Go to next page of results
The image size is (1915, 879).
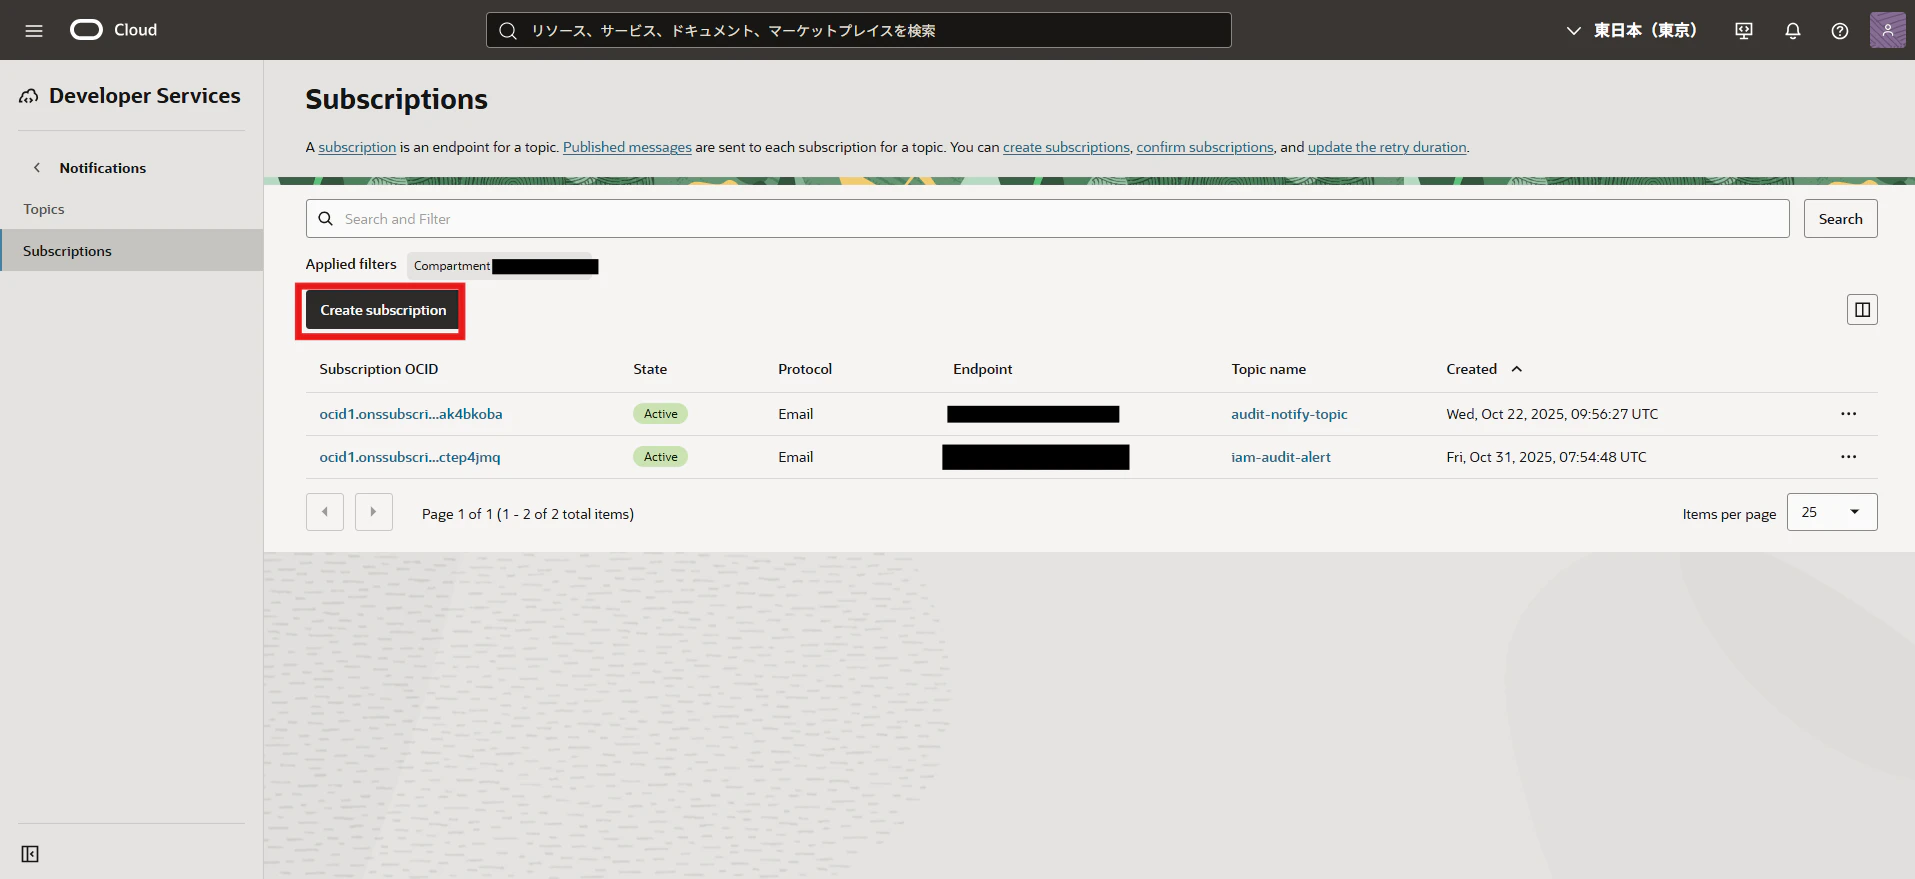374,512
